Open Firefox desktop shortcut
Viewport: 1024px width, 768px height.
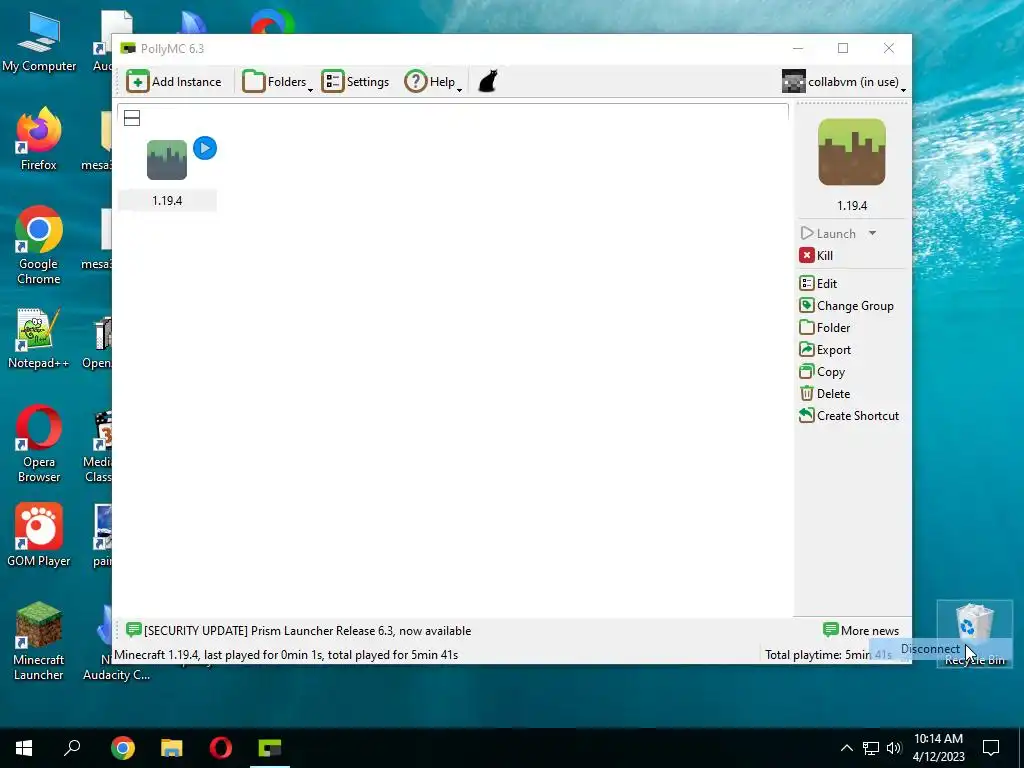coord(39,139)
